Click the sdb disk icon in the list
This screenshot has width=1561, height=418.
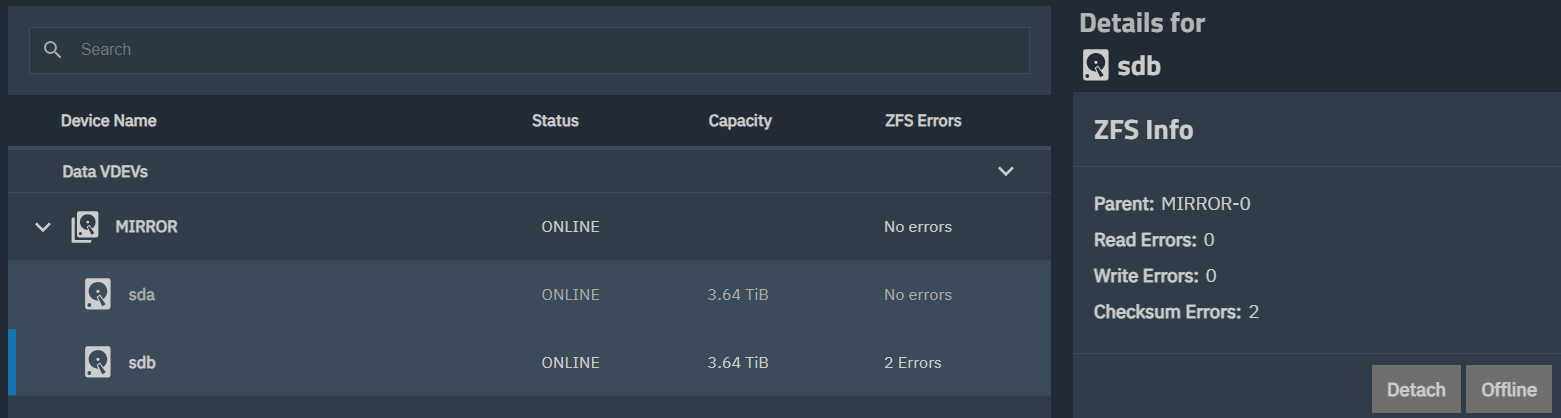[x=97, y=362]
